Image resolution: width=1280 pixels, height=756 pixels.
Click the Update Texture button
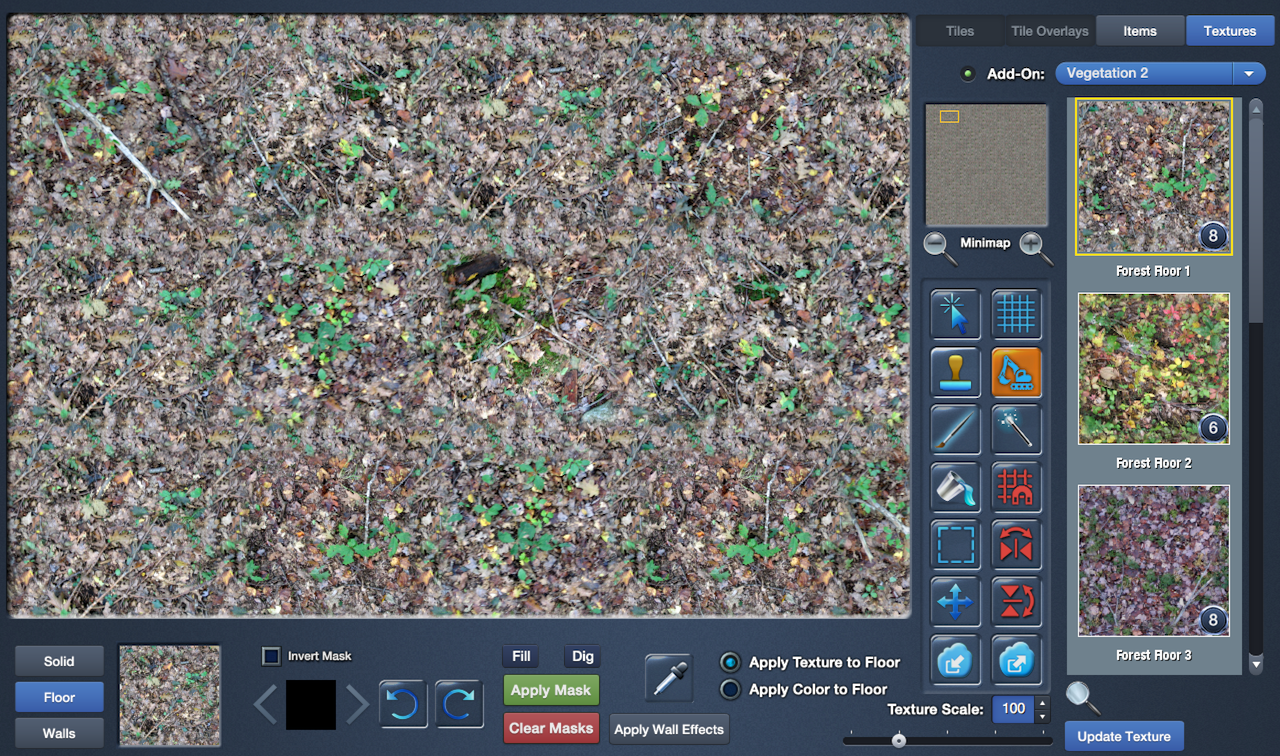click(x=1123, y=736)
